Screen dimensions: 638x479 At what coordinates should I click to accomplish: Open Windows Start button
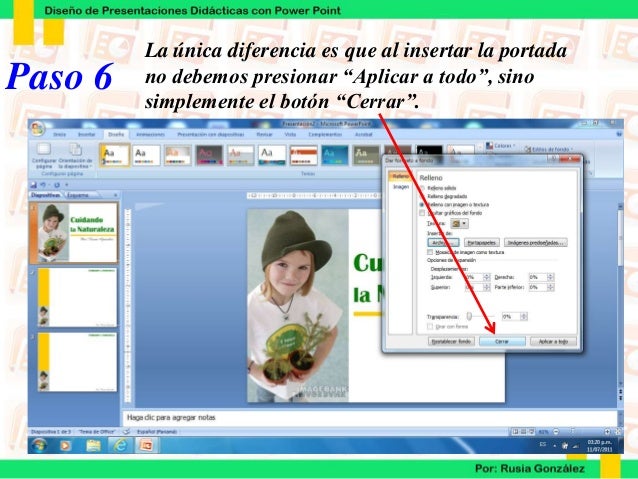coord(39,445)
